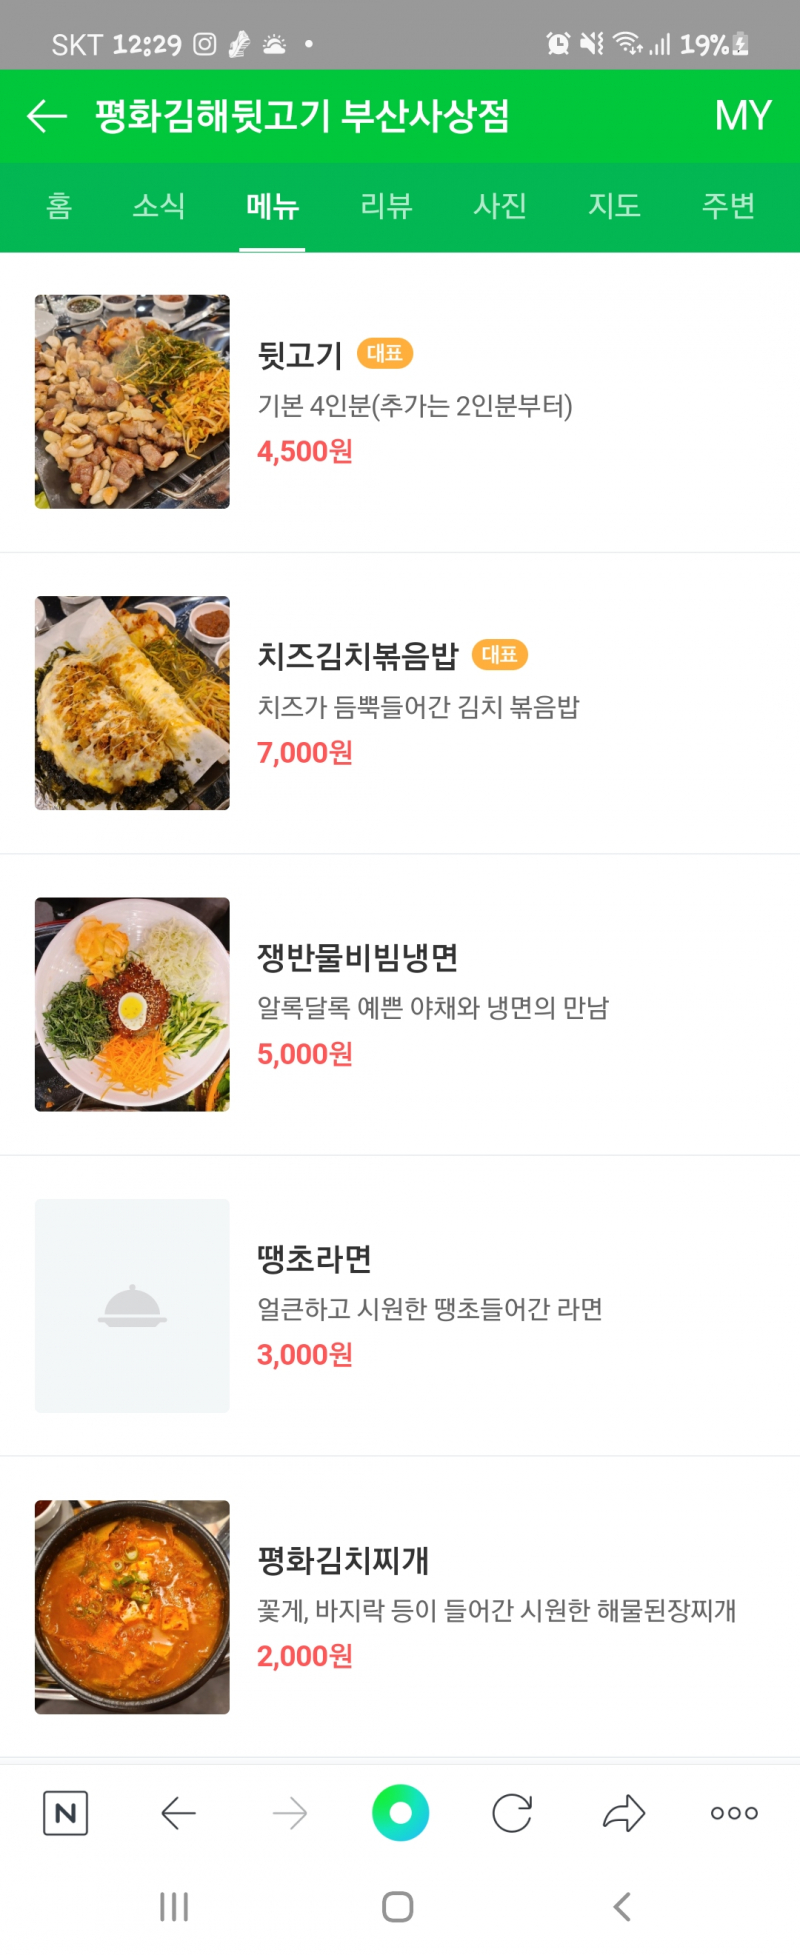Switch to the 리뷰 tab
The image size is (800, 1955).
(x=386, y=206)
